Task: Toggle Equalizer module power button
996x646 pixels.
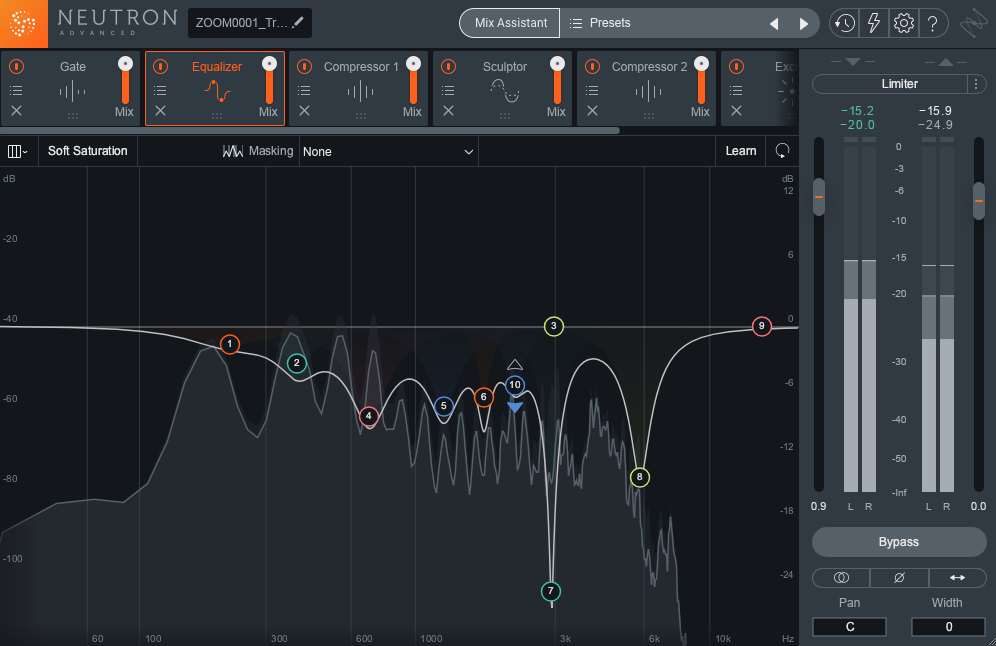Action: click(161, 66)
